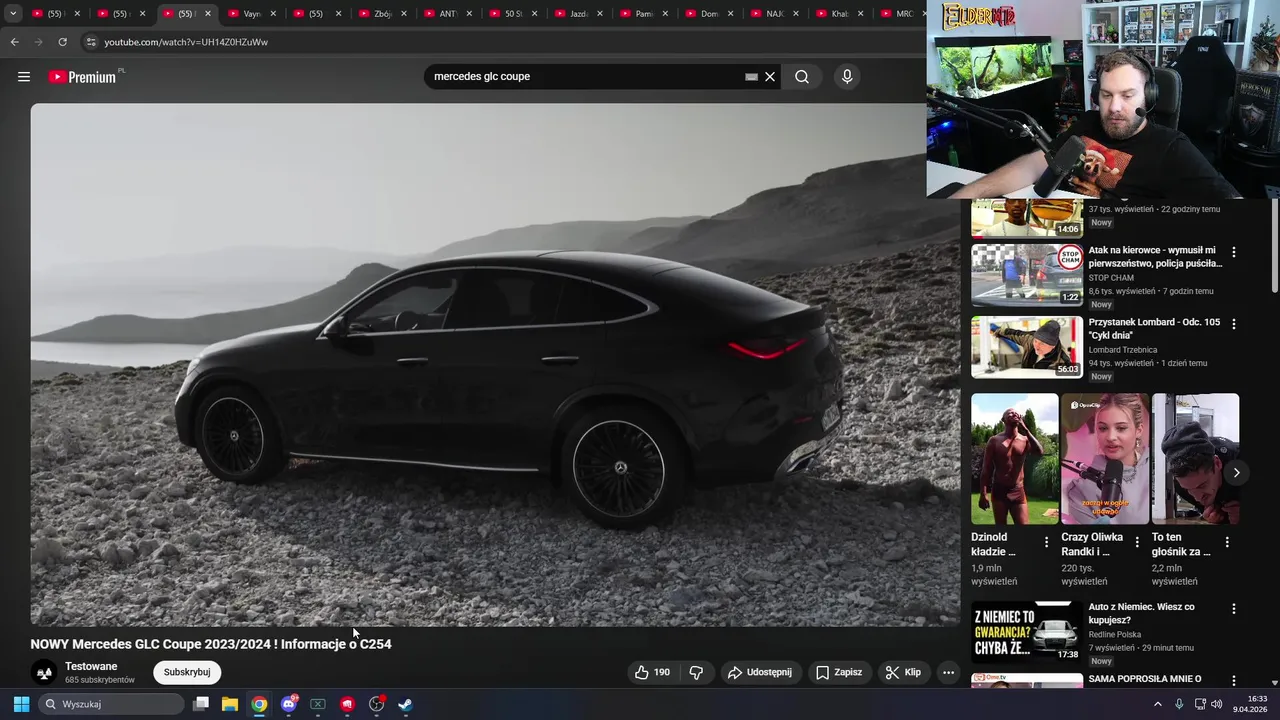Open 'Atak na kierowce' video thumbnail
The height and width of the screenshot is (720, 1280).
click(1027, 275)
